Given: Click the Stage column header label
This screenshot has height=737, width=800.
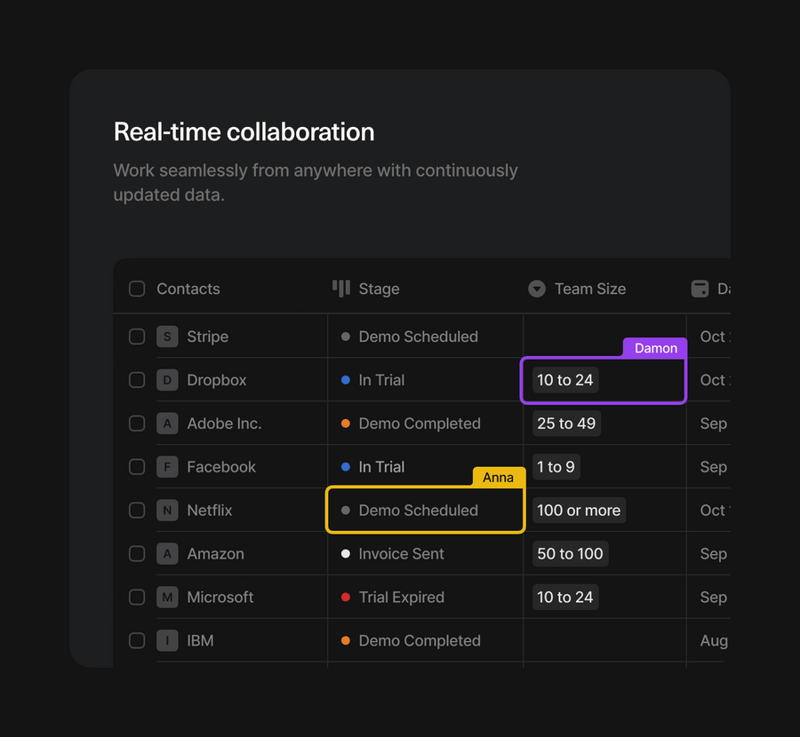Looking at the screenshot, I should coord(379,289).
